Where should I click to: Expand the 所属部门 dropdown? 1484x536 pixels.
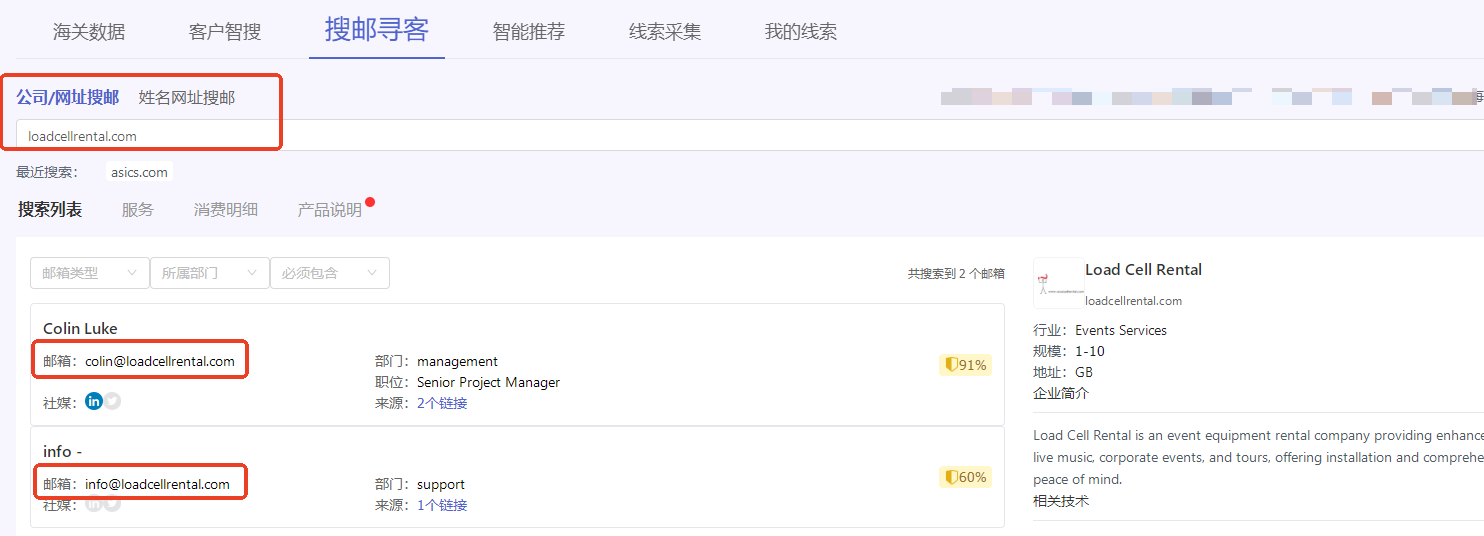[210, 273]
